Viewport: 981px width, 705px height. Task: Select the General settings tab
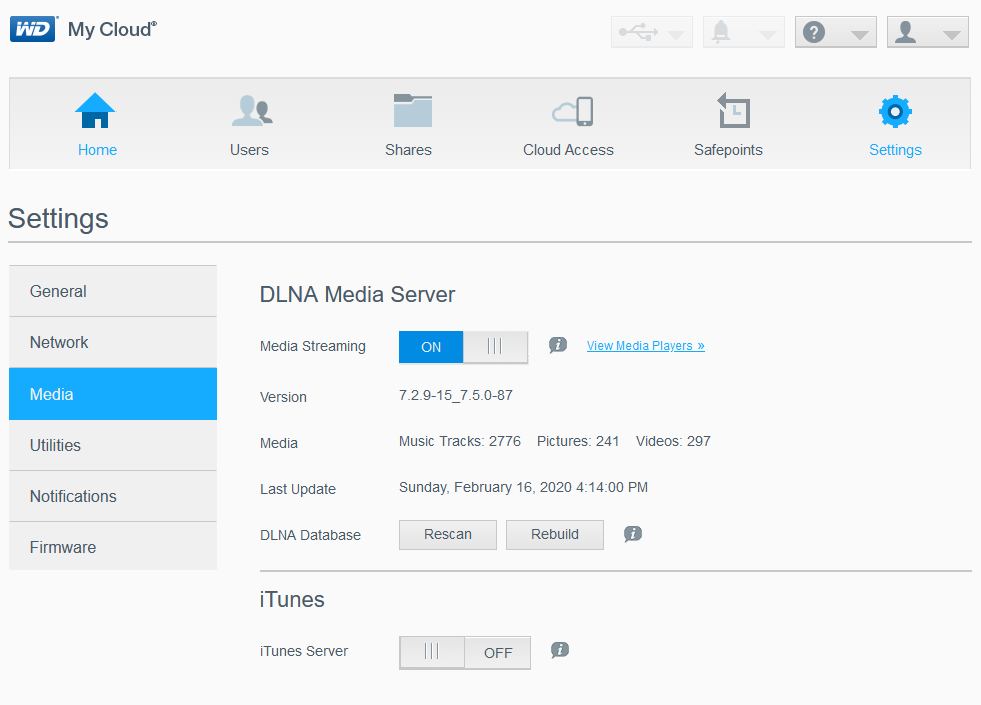[113, 291]
